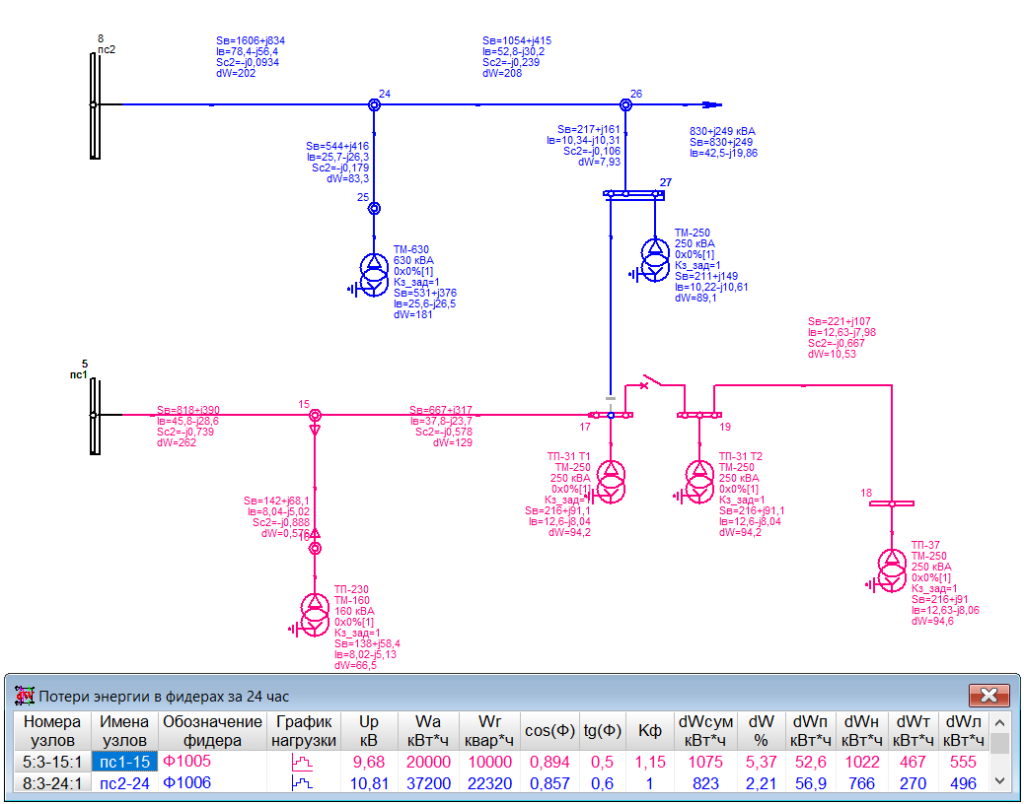Select node 26 junction circle

626,105
